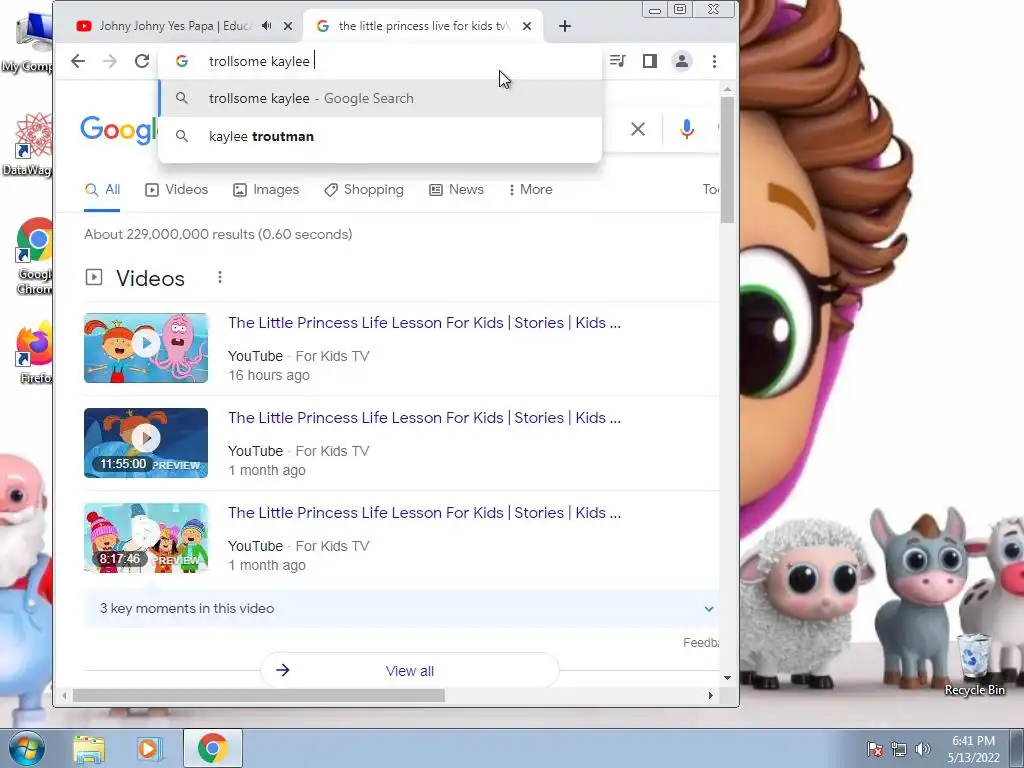The width and height of the screenshot is (1024, 768).
Task: Go back using the browser back arrow
Action: point(78,61)
